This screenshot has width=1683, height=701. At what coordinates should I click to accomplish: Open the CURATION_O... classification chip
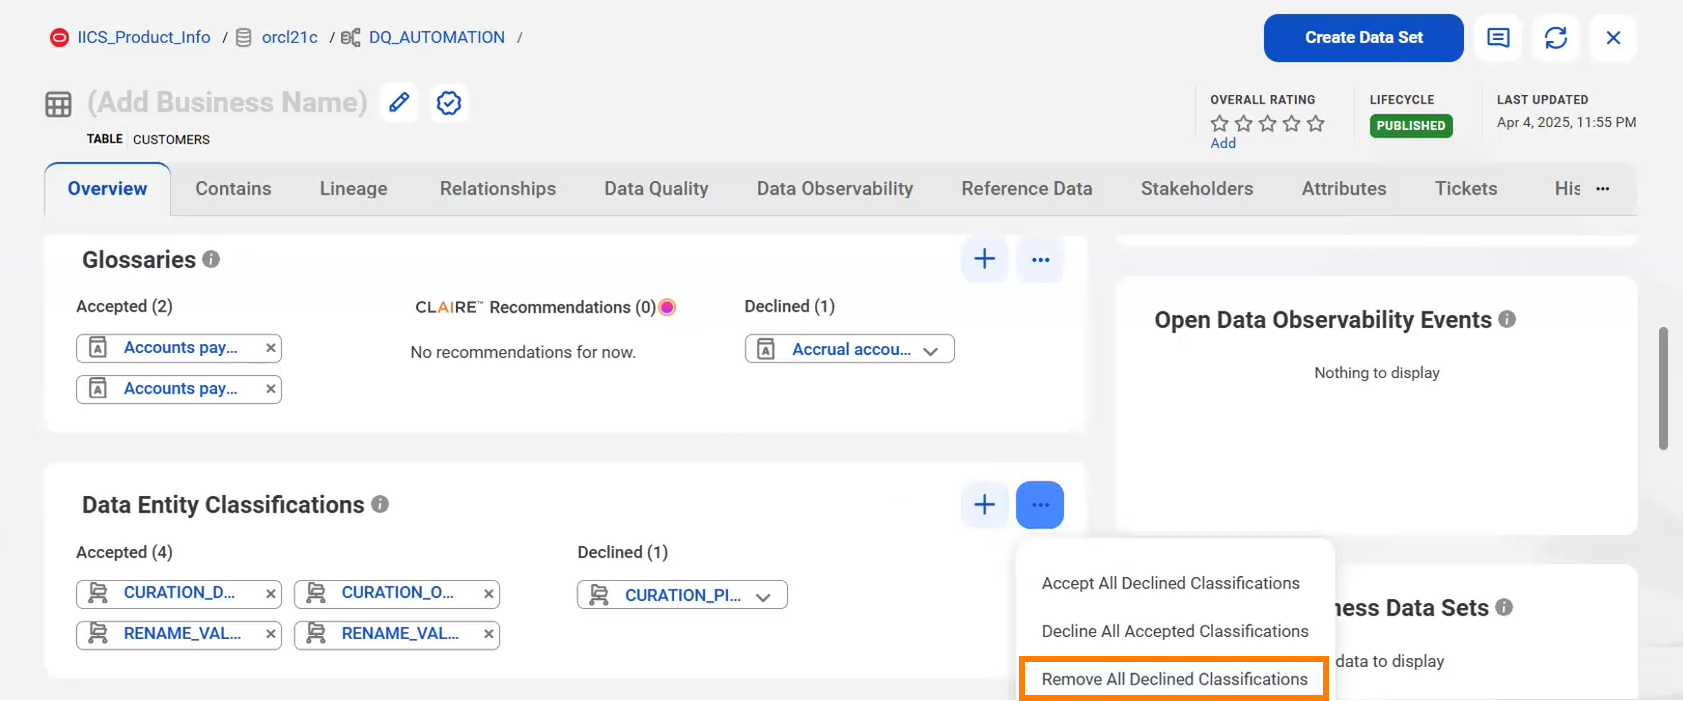[397, 593]
